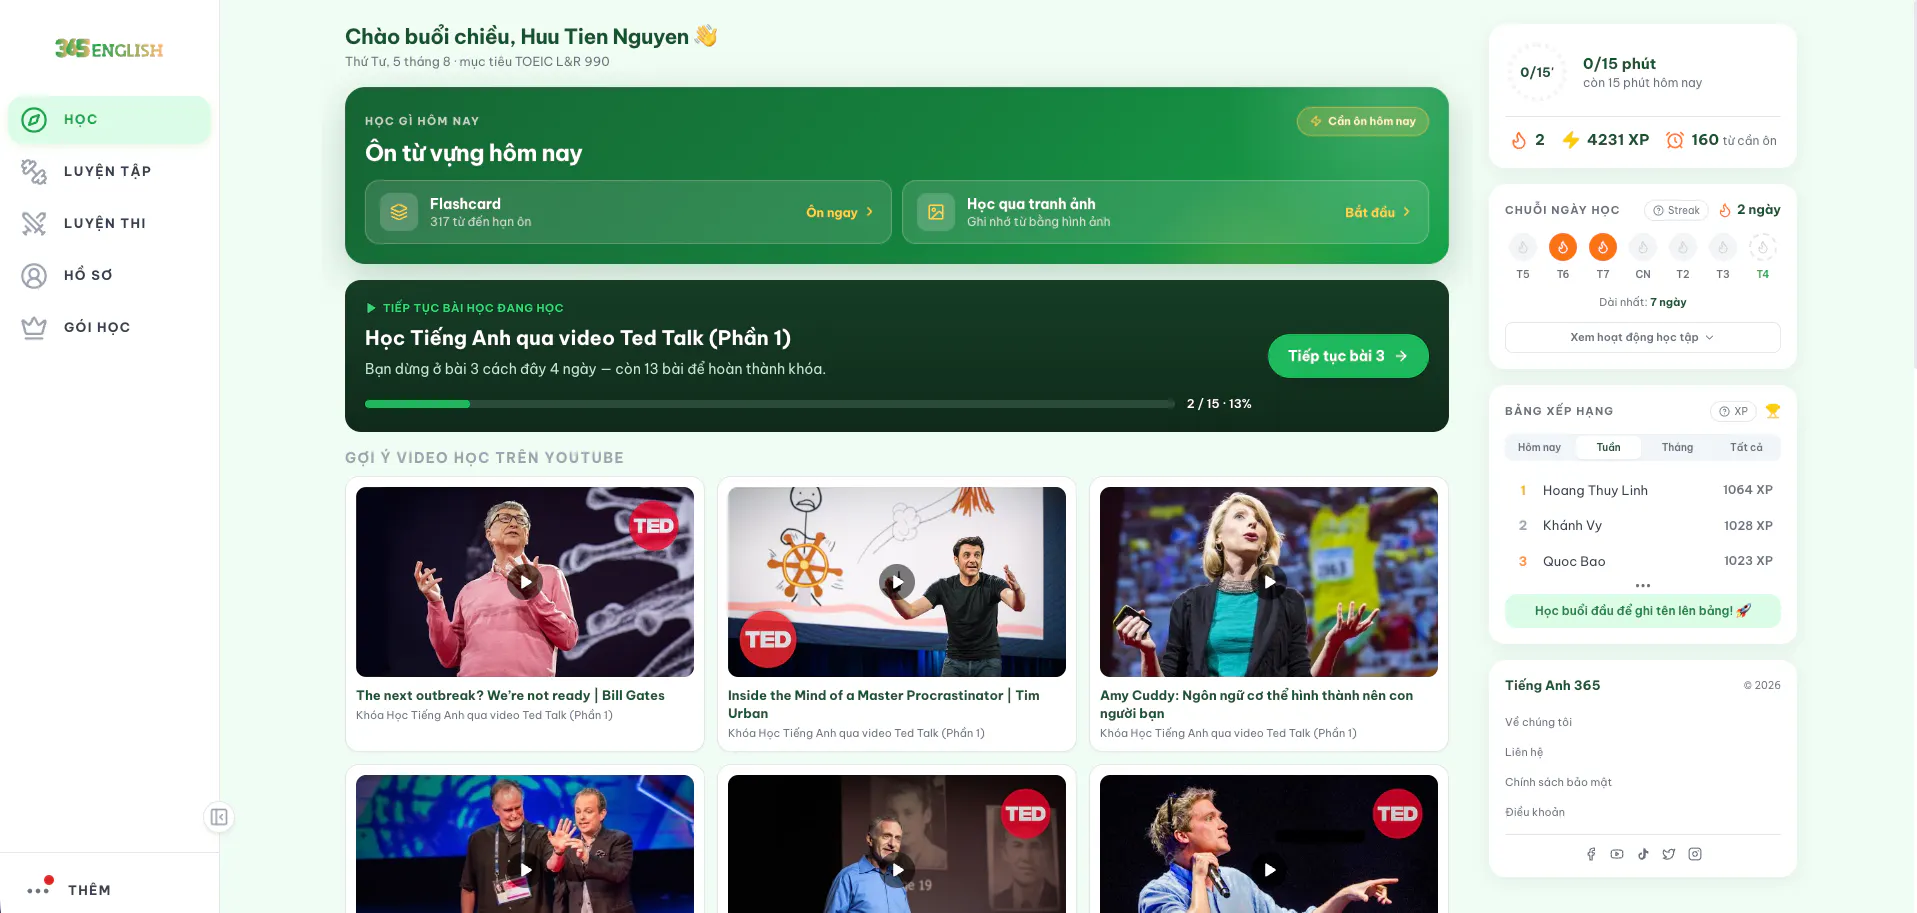Click the Dài nhất: 7 ngày text
Screen dimensions: 1917x913
[x=1643, y=302]
